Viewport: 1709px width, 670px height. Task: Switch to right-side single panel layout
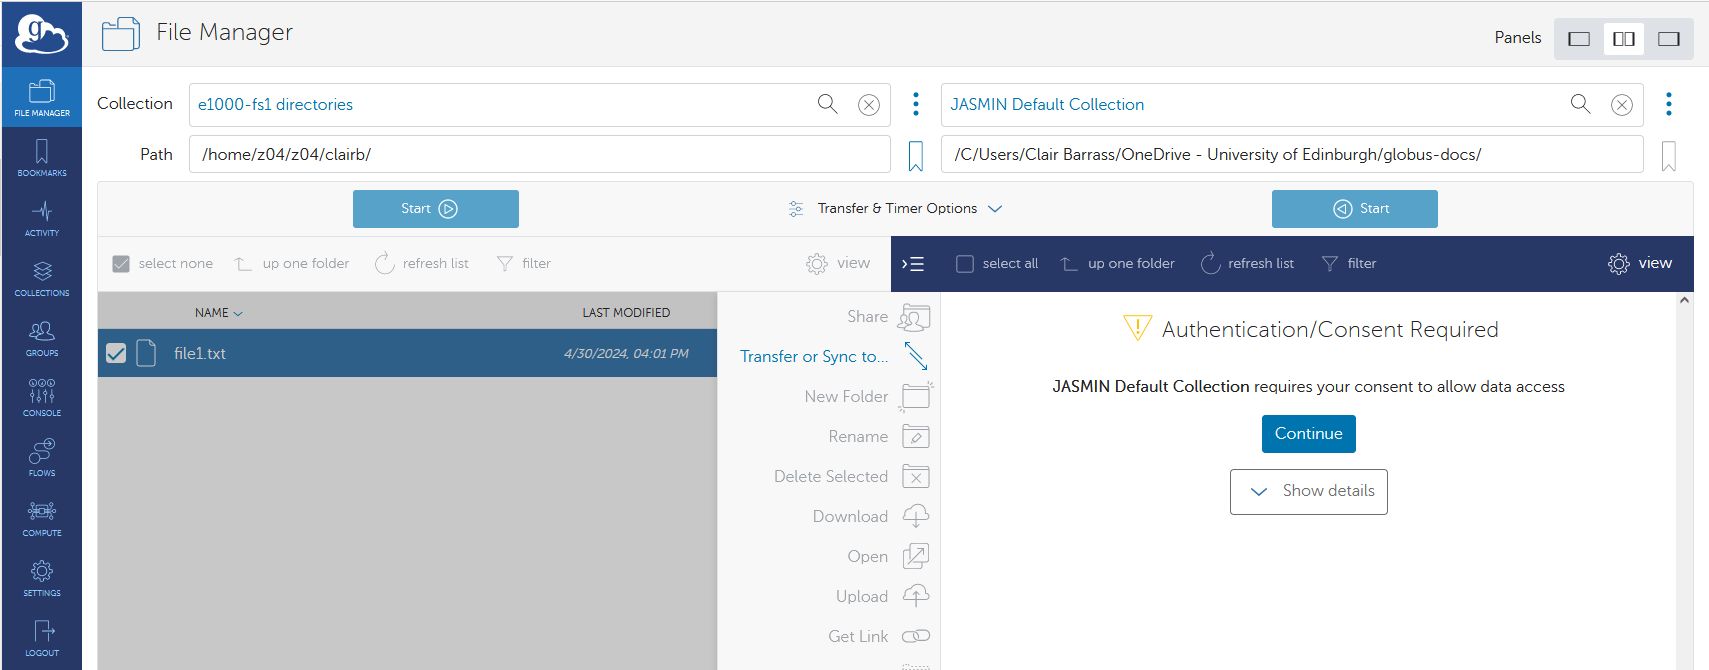[x=1669, y=39]
